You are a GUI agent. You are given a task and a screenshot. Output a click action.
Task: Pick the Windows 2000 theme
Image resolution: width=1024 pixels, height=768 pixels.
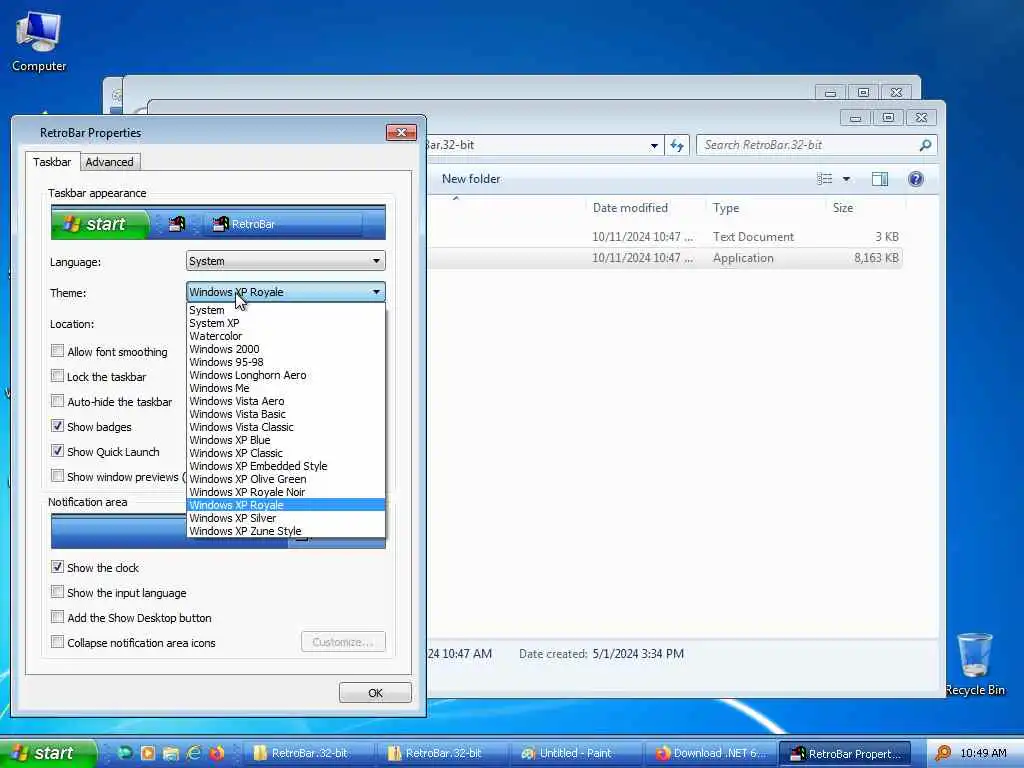[x=285, y=349]
